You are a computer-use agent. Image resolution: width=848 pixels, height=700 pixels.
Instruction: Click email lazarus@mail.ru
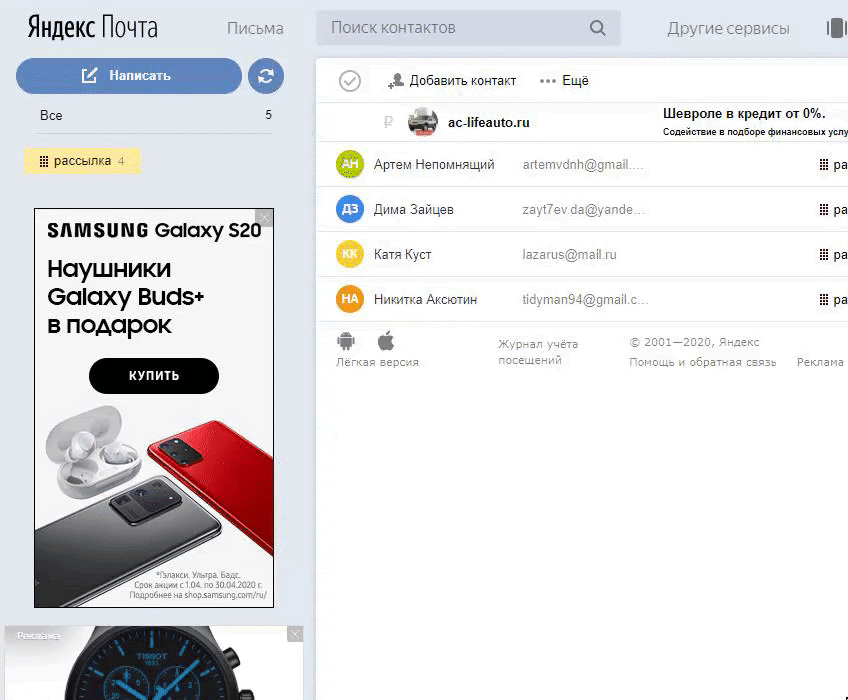[569, 254]
